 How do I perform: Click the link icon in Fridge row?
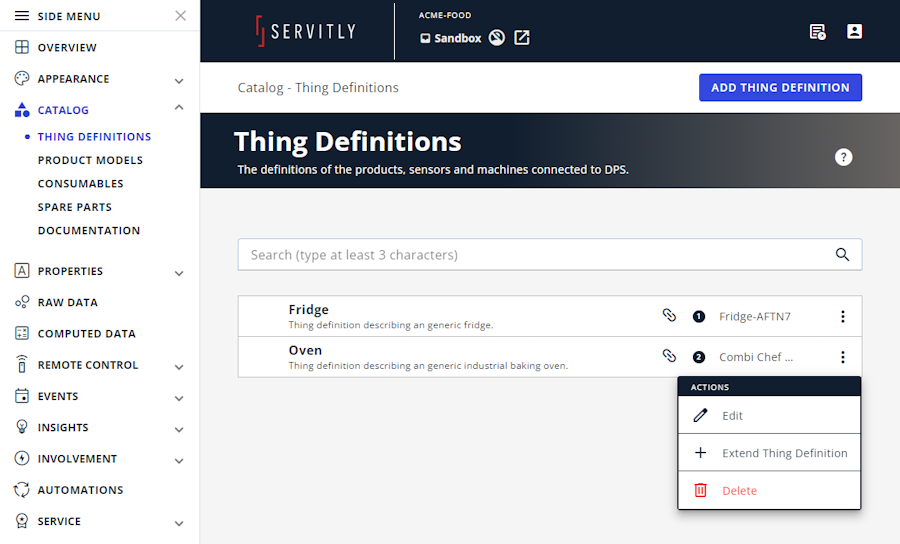click(x=669, y=315)
